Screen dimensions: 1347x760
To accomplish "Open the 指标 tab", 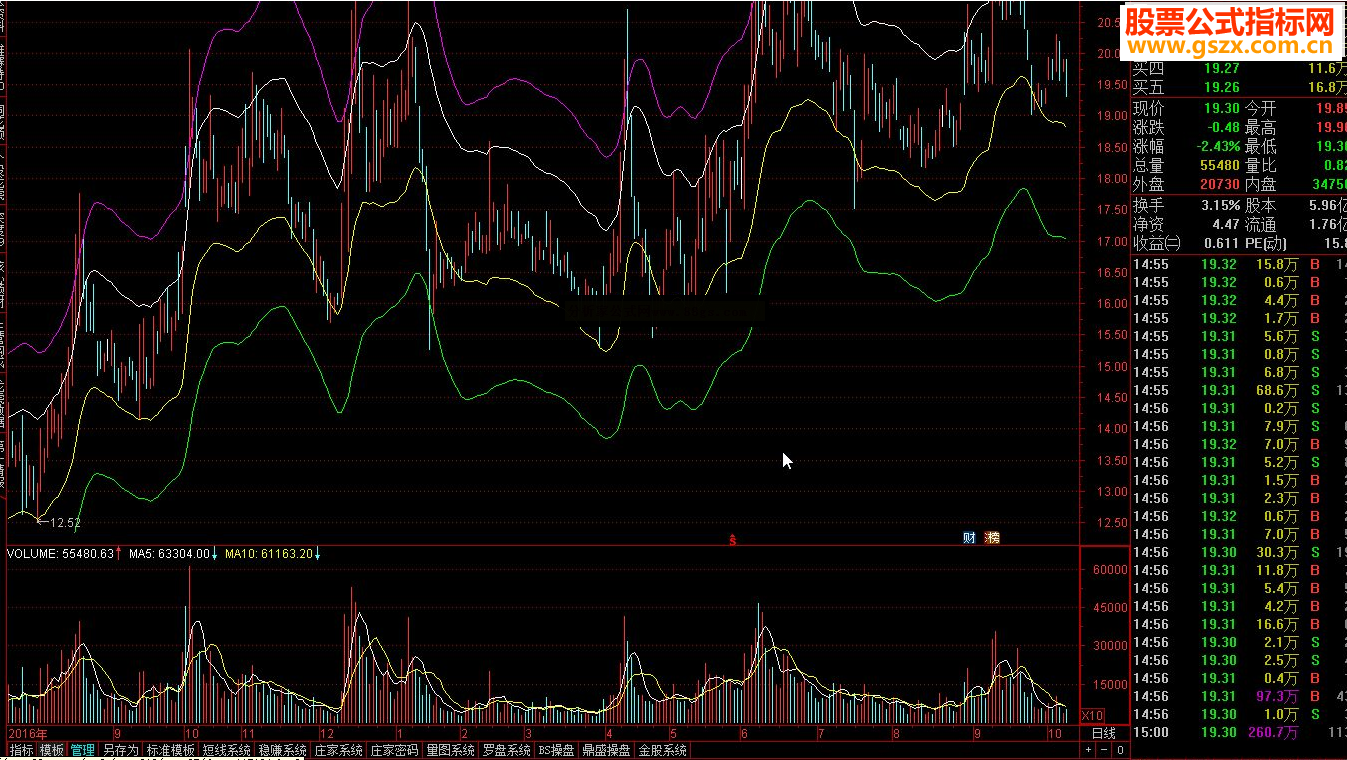I will pos(21,749).
